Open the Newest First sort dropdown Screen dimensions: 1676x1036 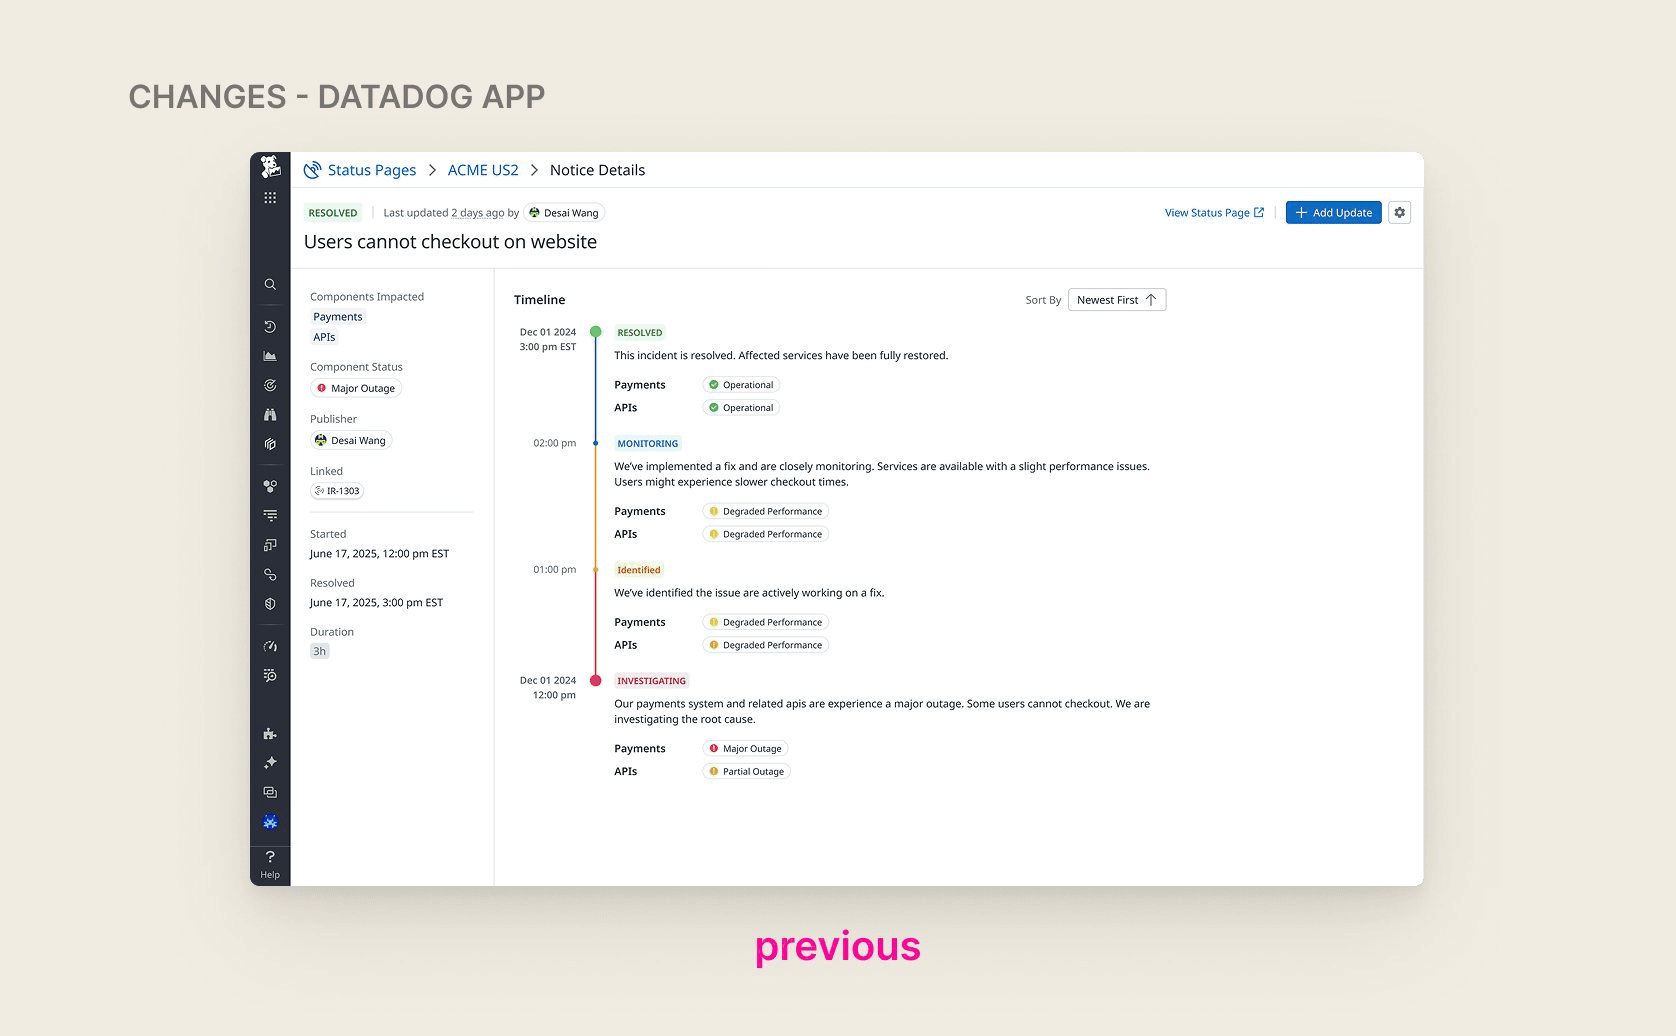(1117, 300)
